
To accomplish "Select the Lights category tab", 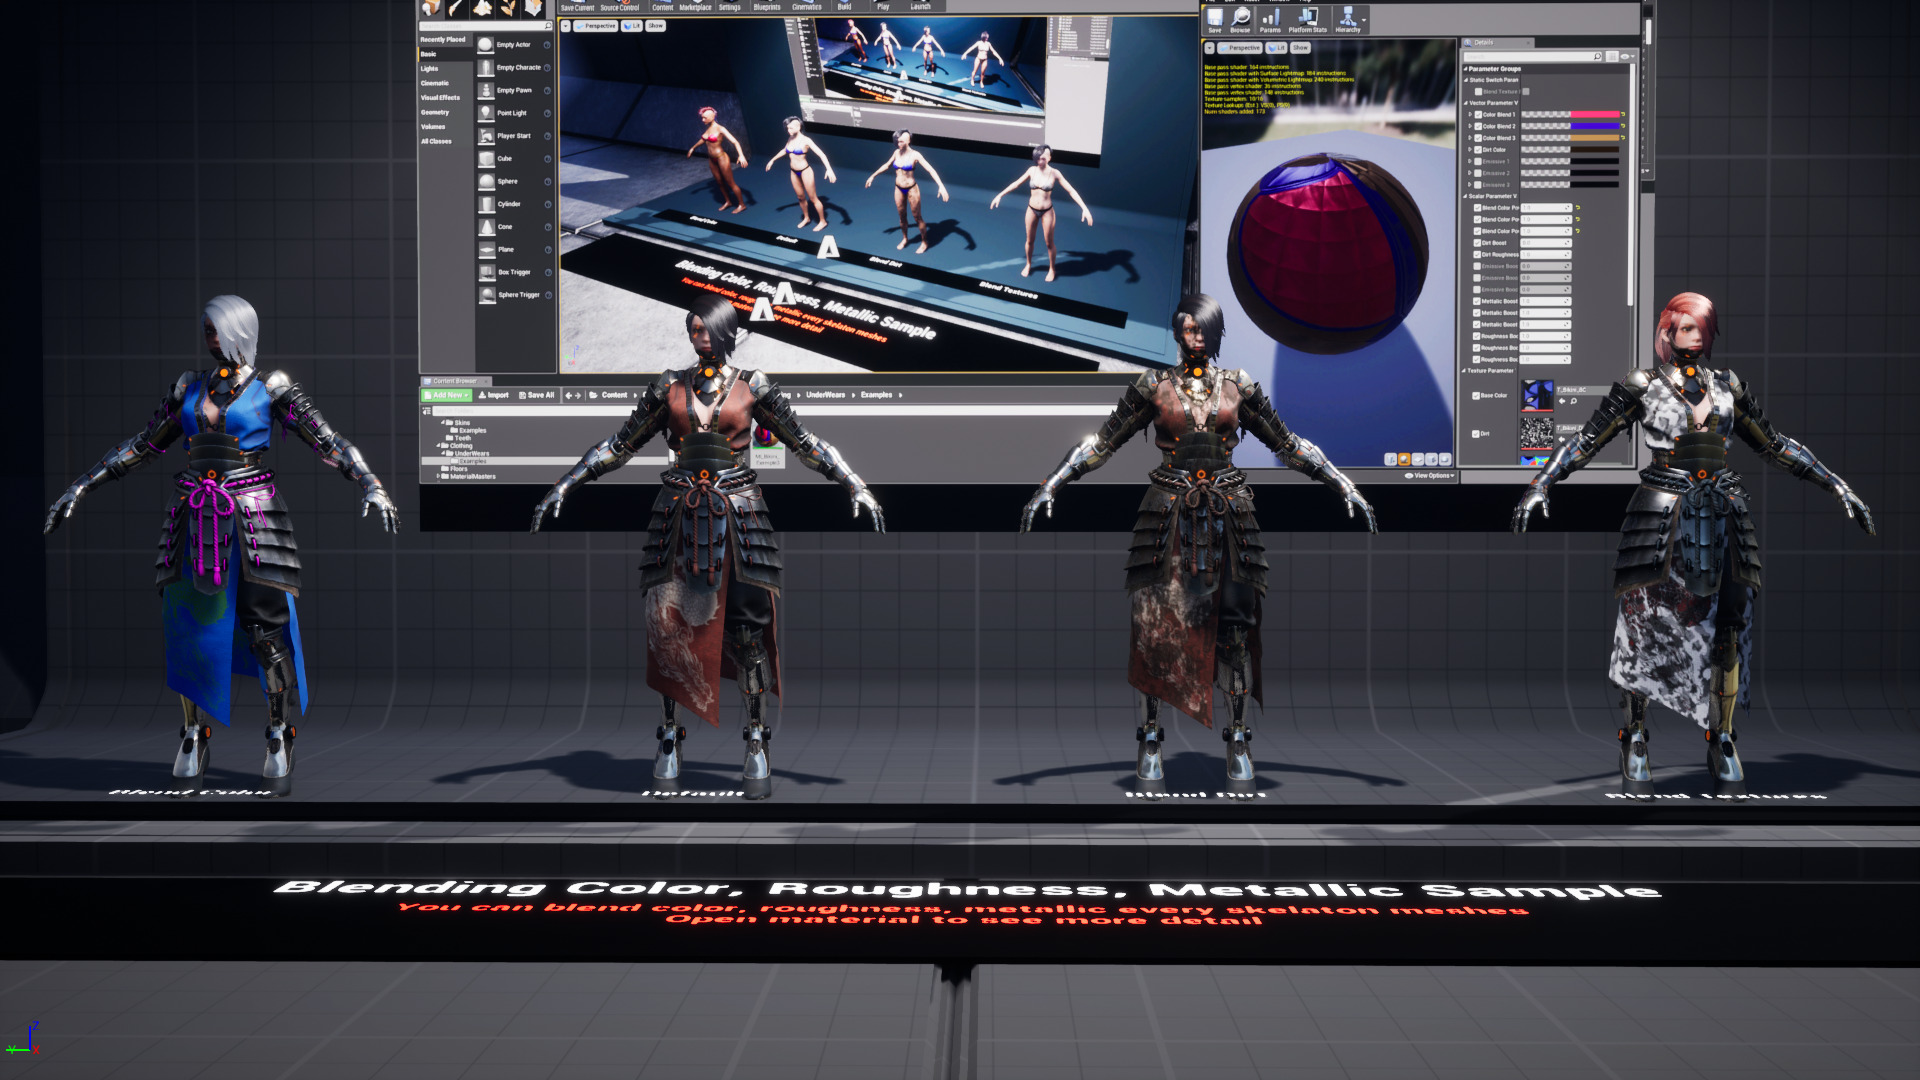I will 430,69.
